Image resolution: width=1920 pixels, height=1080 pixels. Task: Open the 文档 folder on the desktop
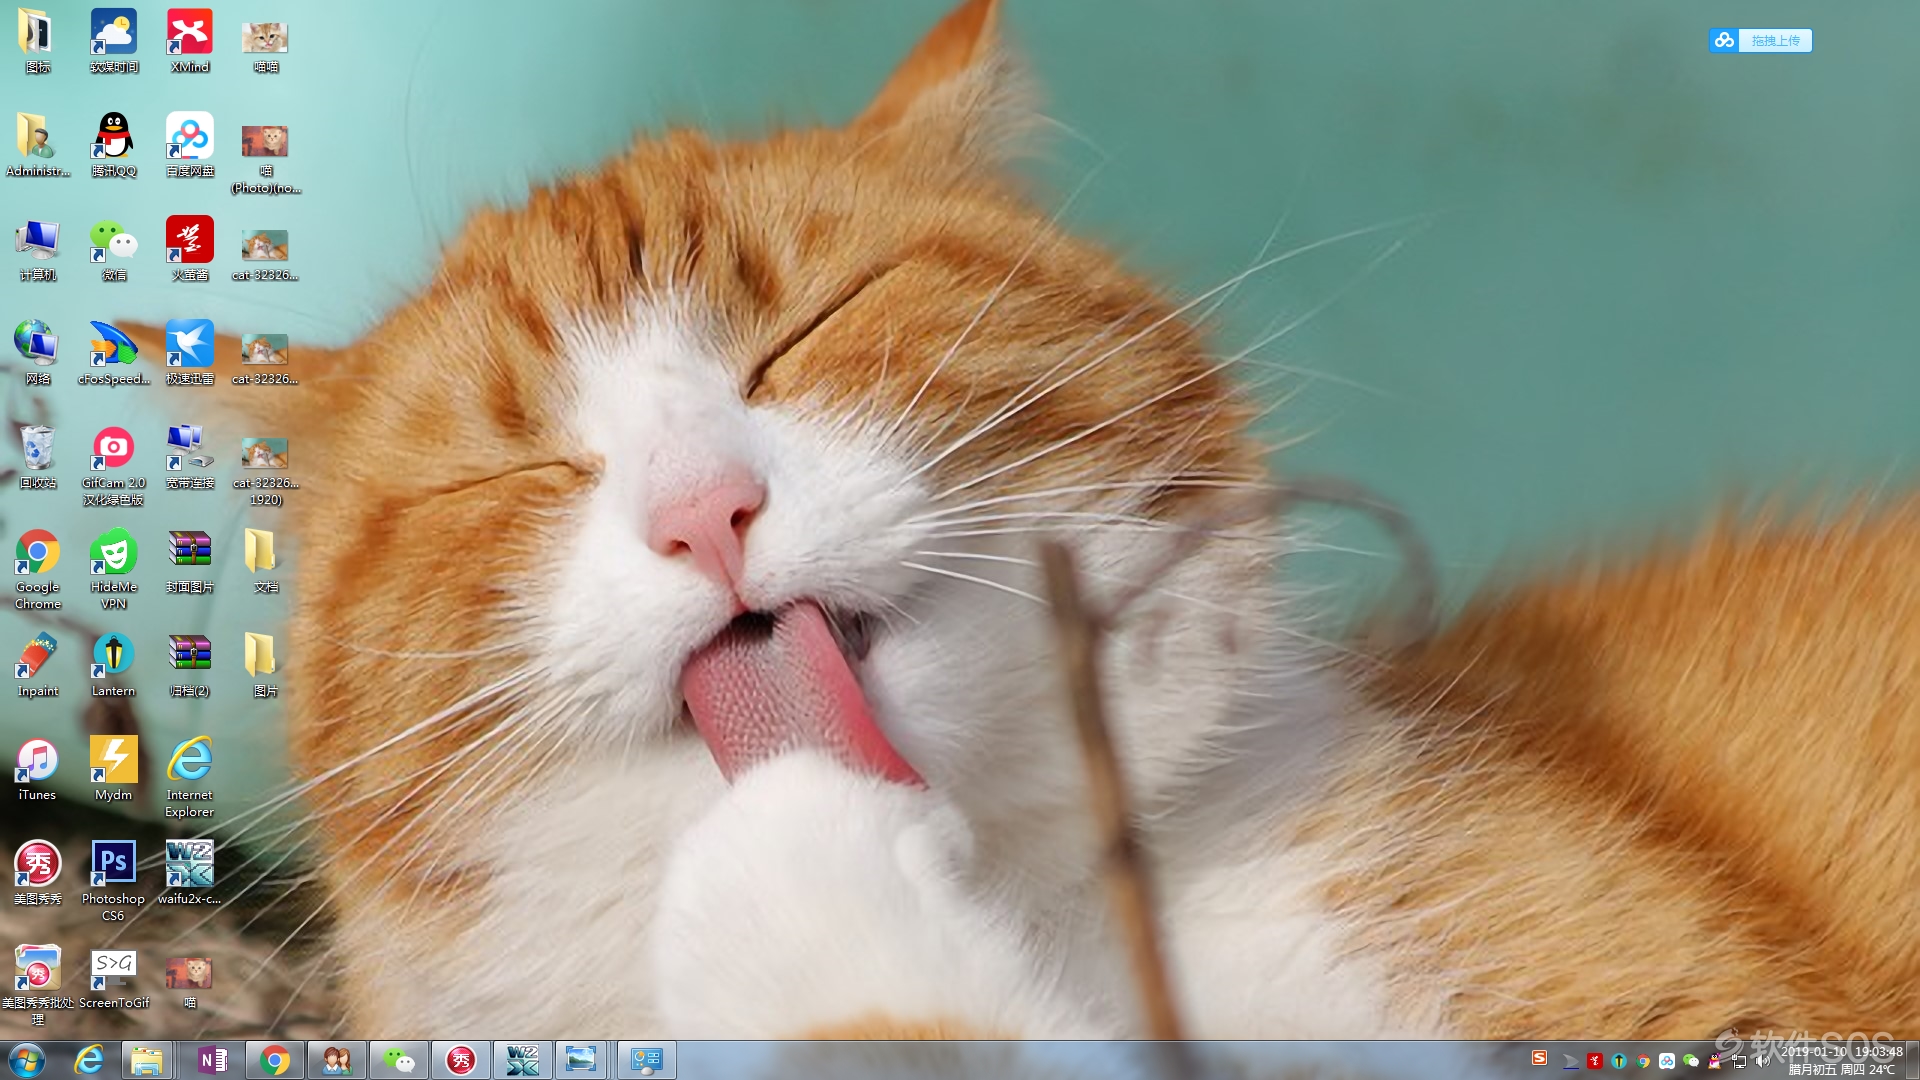point(265,562)
